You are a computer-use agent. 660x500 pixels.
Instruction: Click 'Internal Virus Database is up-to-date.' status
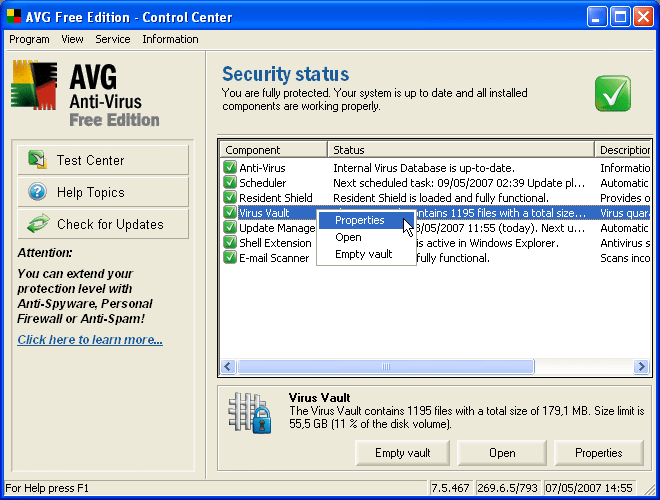(x=424, y=168)
